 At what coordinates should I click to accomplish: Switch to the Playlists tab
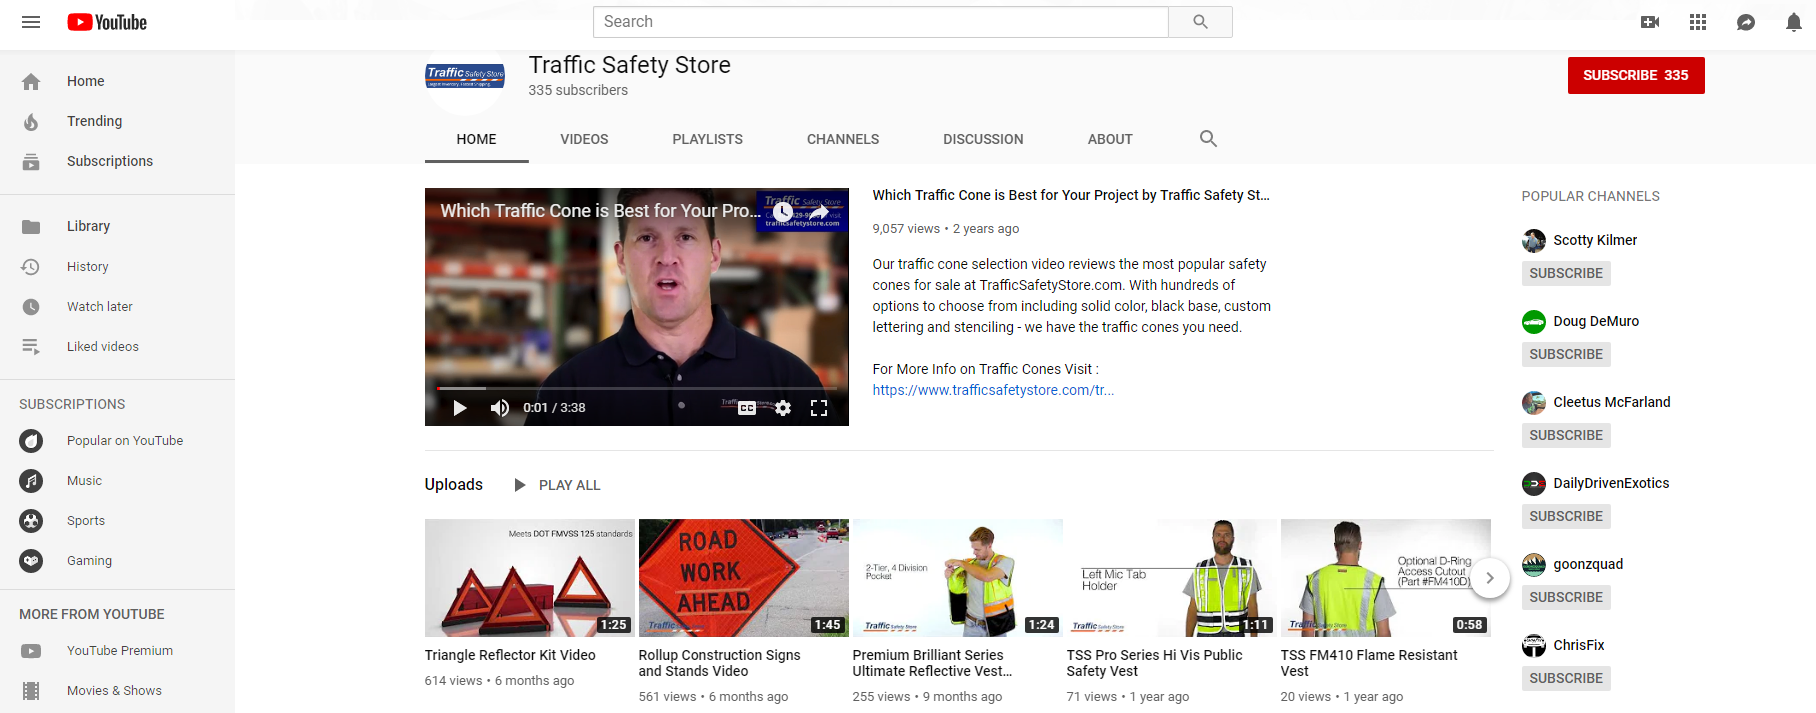(x=707, y=139)
